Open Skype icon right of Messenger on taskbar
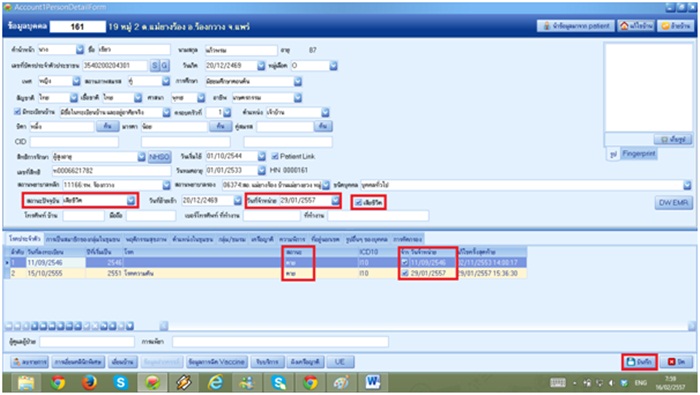The height and width of the screenshot is (395, 700). pos(279,383)
